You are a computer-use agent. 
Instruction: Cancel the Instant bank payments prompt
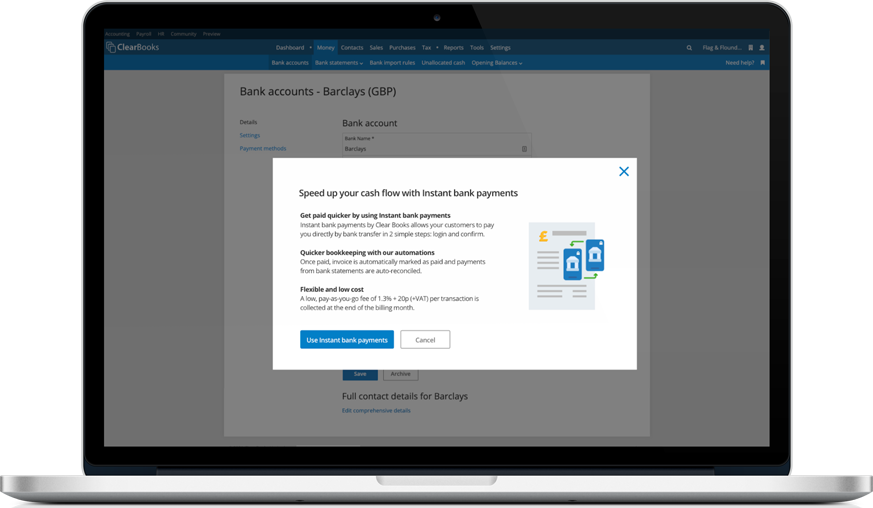pyautogui.click(x=425, y=340)
